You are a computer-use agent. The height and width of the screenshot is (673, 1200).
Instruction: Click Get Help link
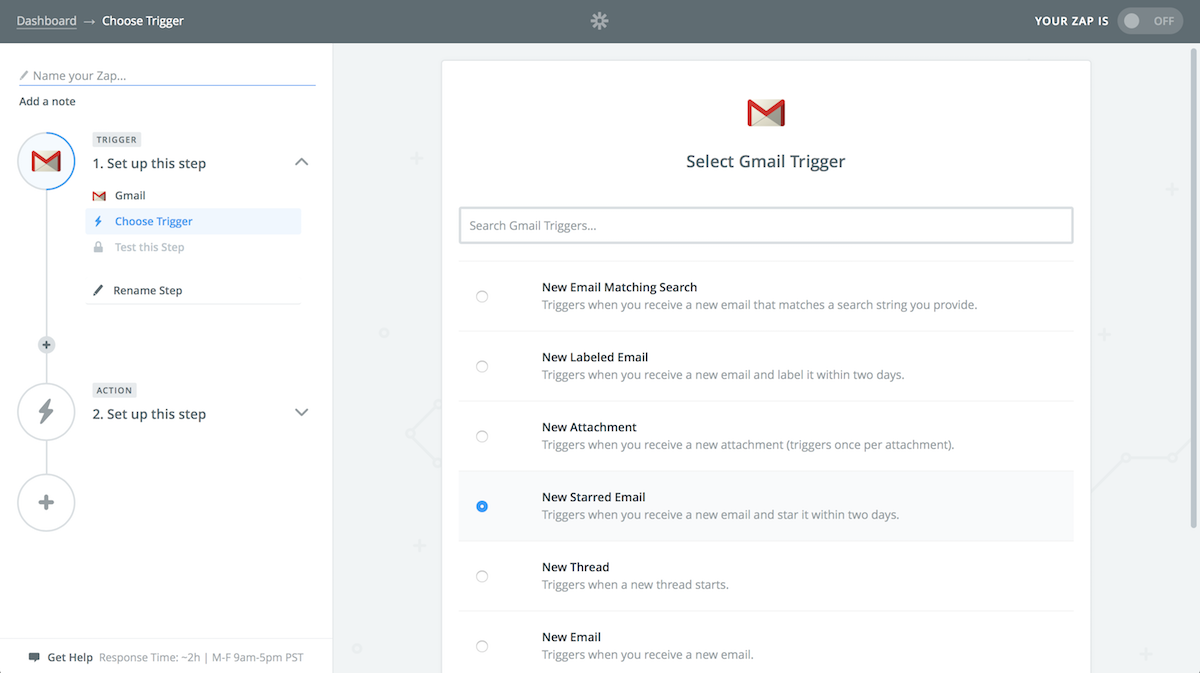[70, 657]
